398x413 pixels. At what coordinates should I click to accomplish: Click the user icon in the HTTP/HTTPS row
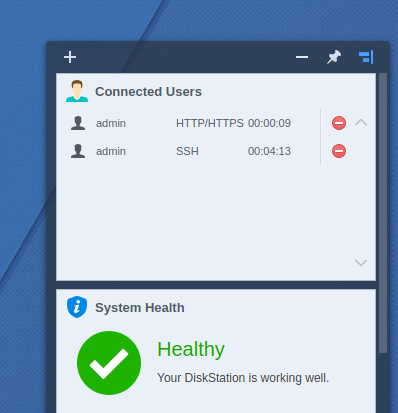pyautogui.click(x=78, y=123)
